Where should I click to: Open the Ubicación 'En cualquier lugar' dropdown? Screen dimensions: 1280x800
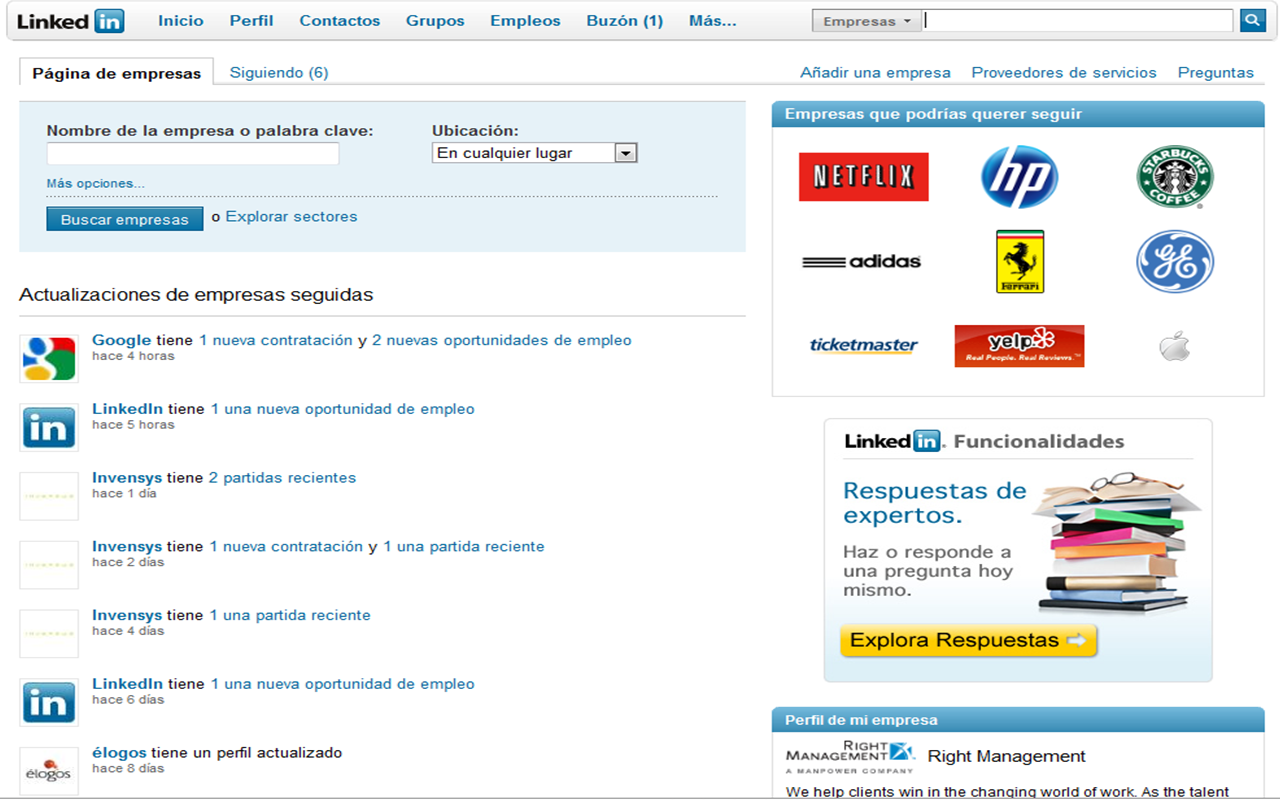pyautogui.click(x=534, y=153)
